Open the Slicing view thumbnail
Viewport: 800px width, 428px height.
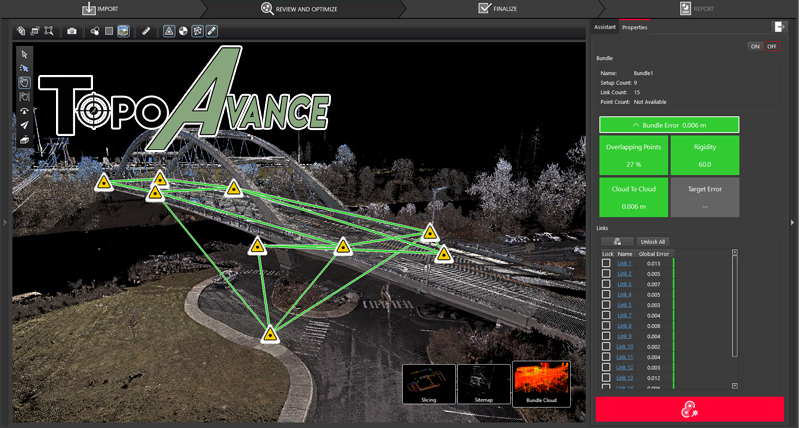429,384
